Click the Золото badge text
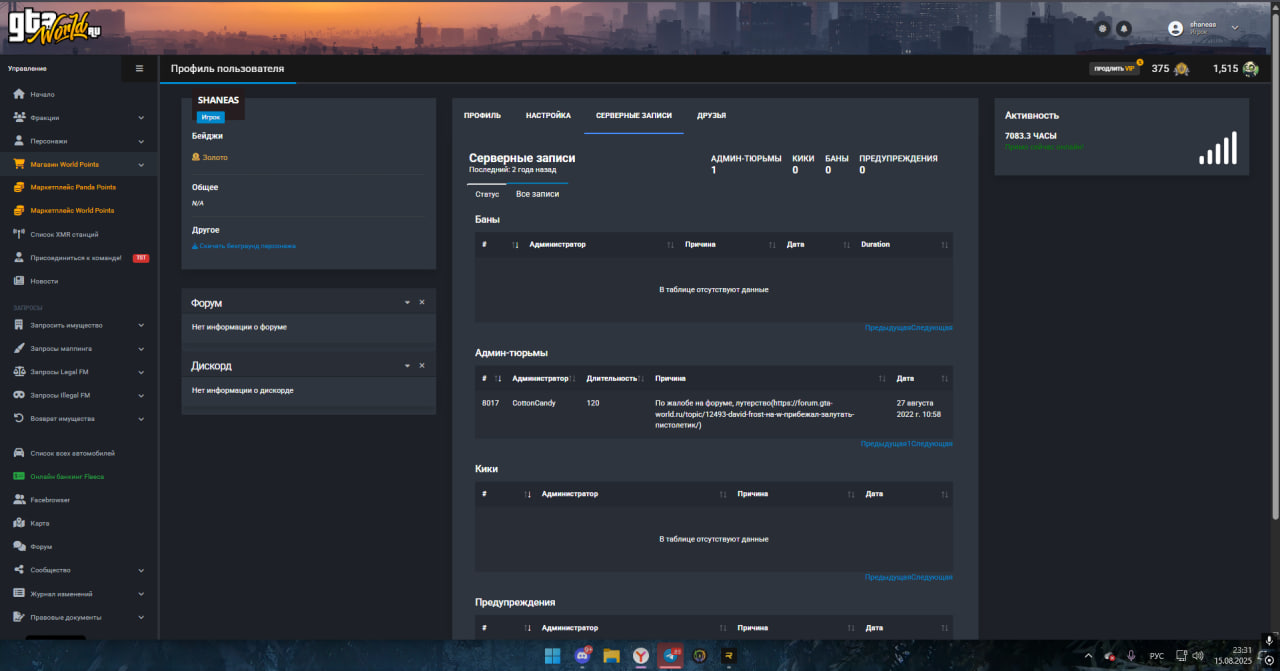The height and width of the screenshot is (671, 1280). (215, 157)
